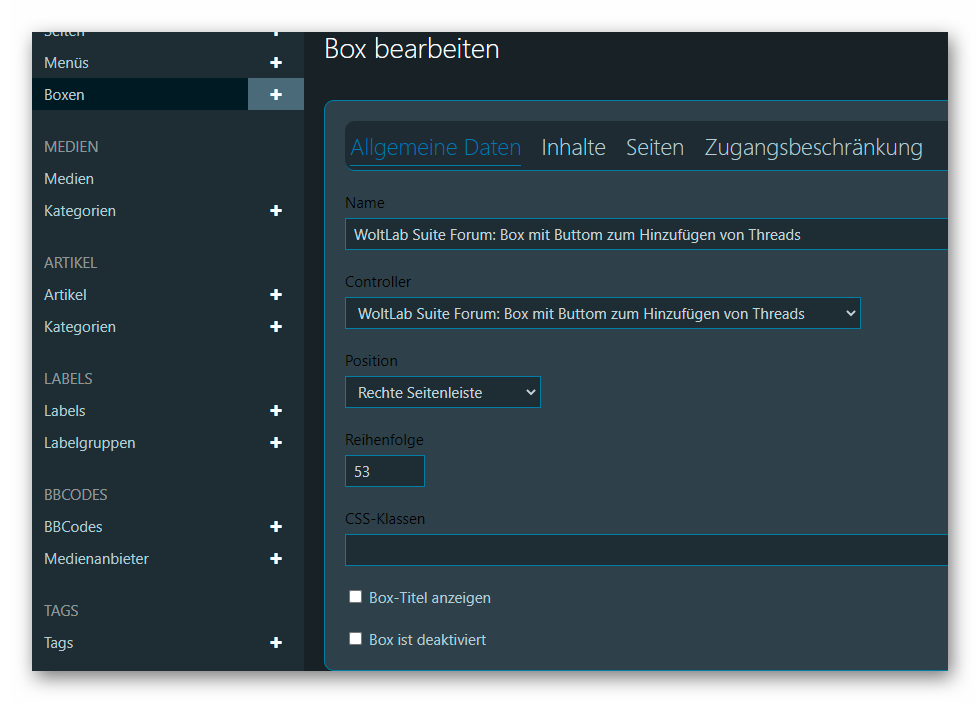Viewport: 980px width, 703px height.
Task: Add a new BBCode via plus icon
Action: pyautogui.click(x=276, y=527)
